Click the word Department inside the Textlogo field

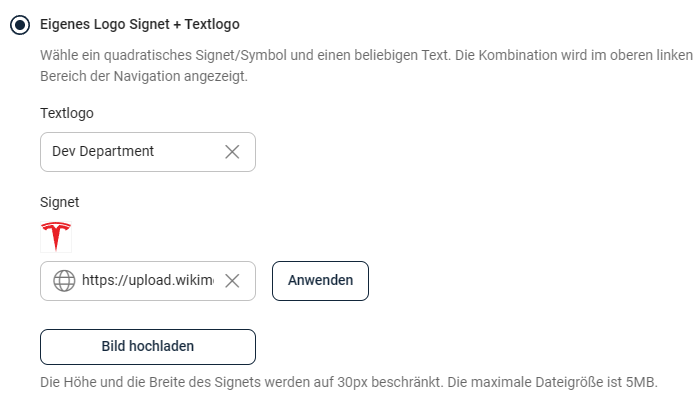pos(117,151)
